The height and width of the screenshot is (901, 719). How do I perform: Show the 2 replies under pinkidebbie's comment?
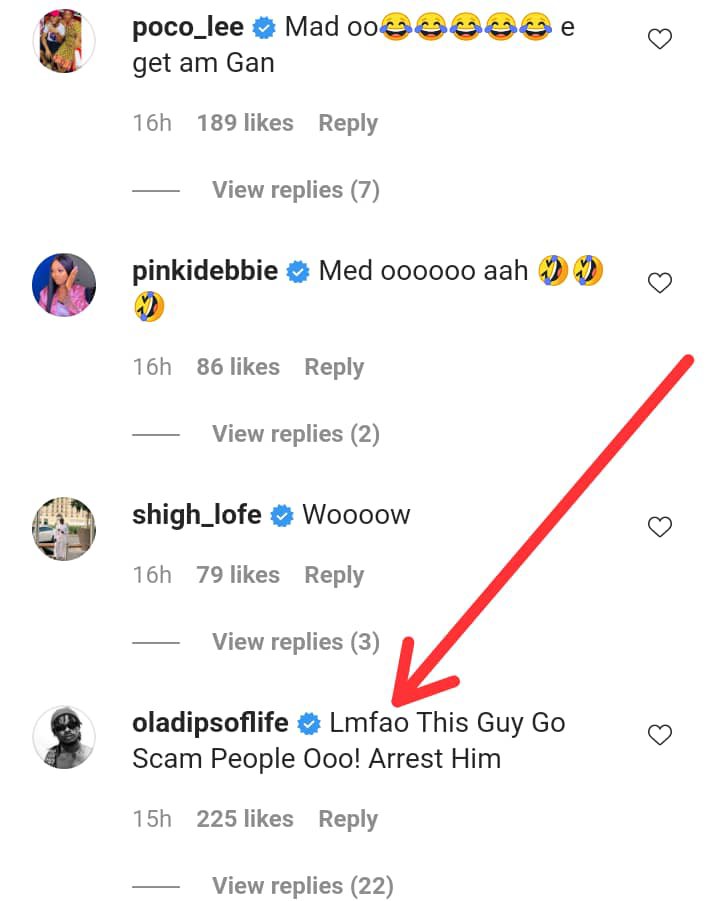(296, 433)
